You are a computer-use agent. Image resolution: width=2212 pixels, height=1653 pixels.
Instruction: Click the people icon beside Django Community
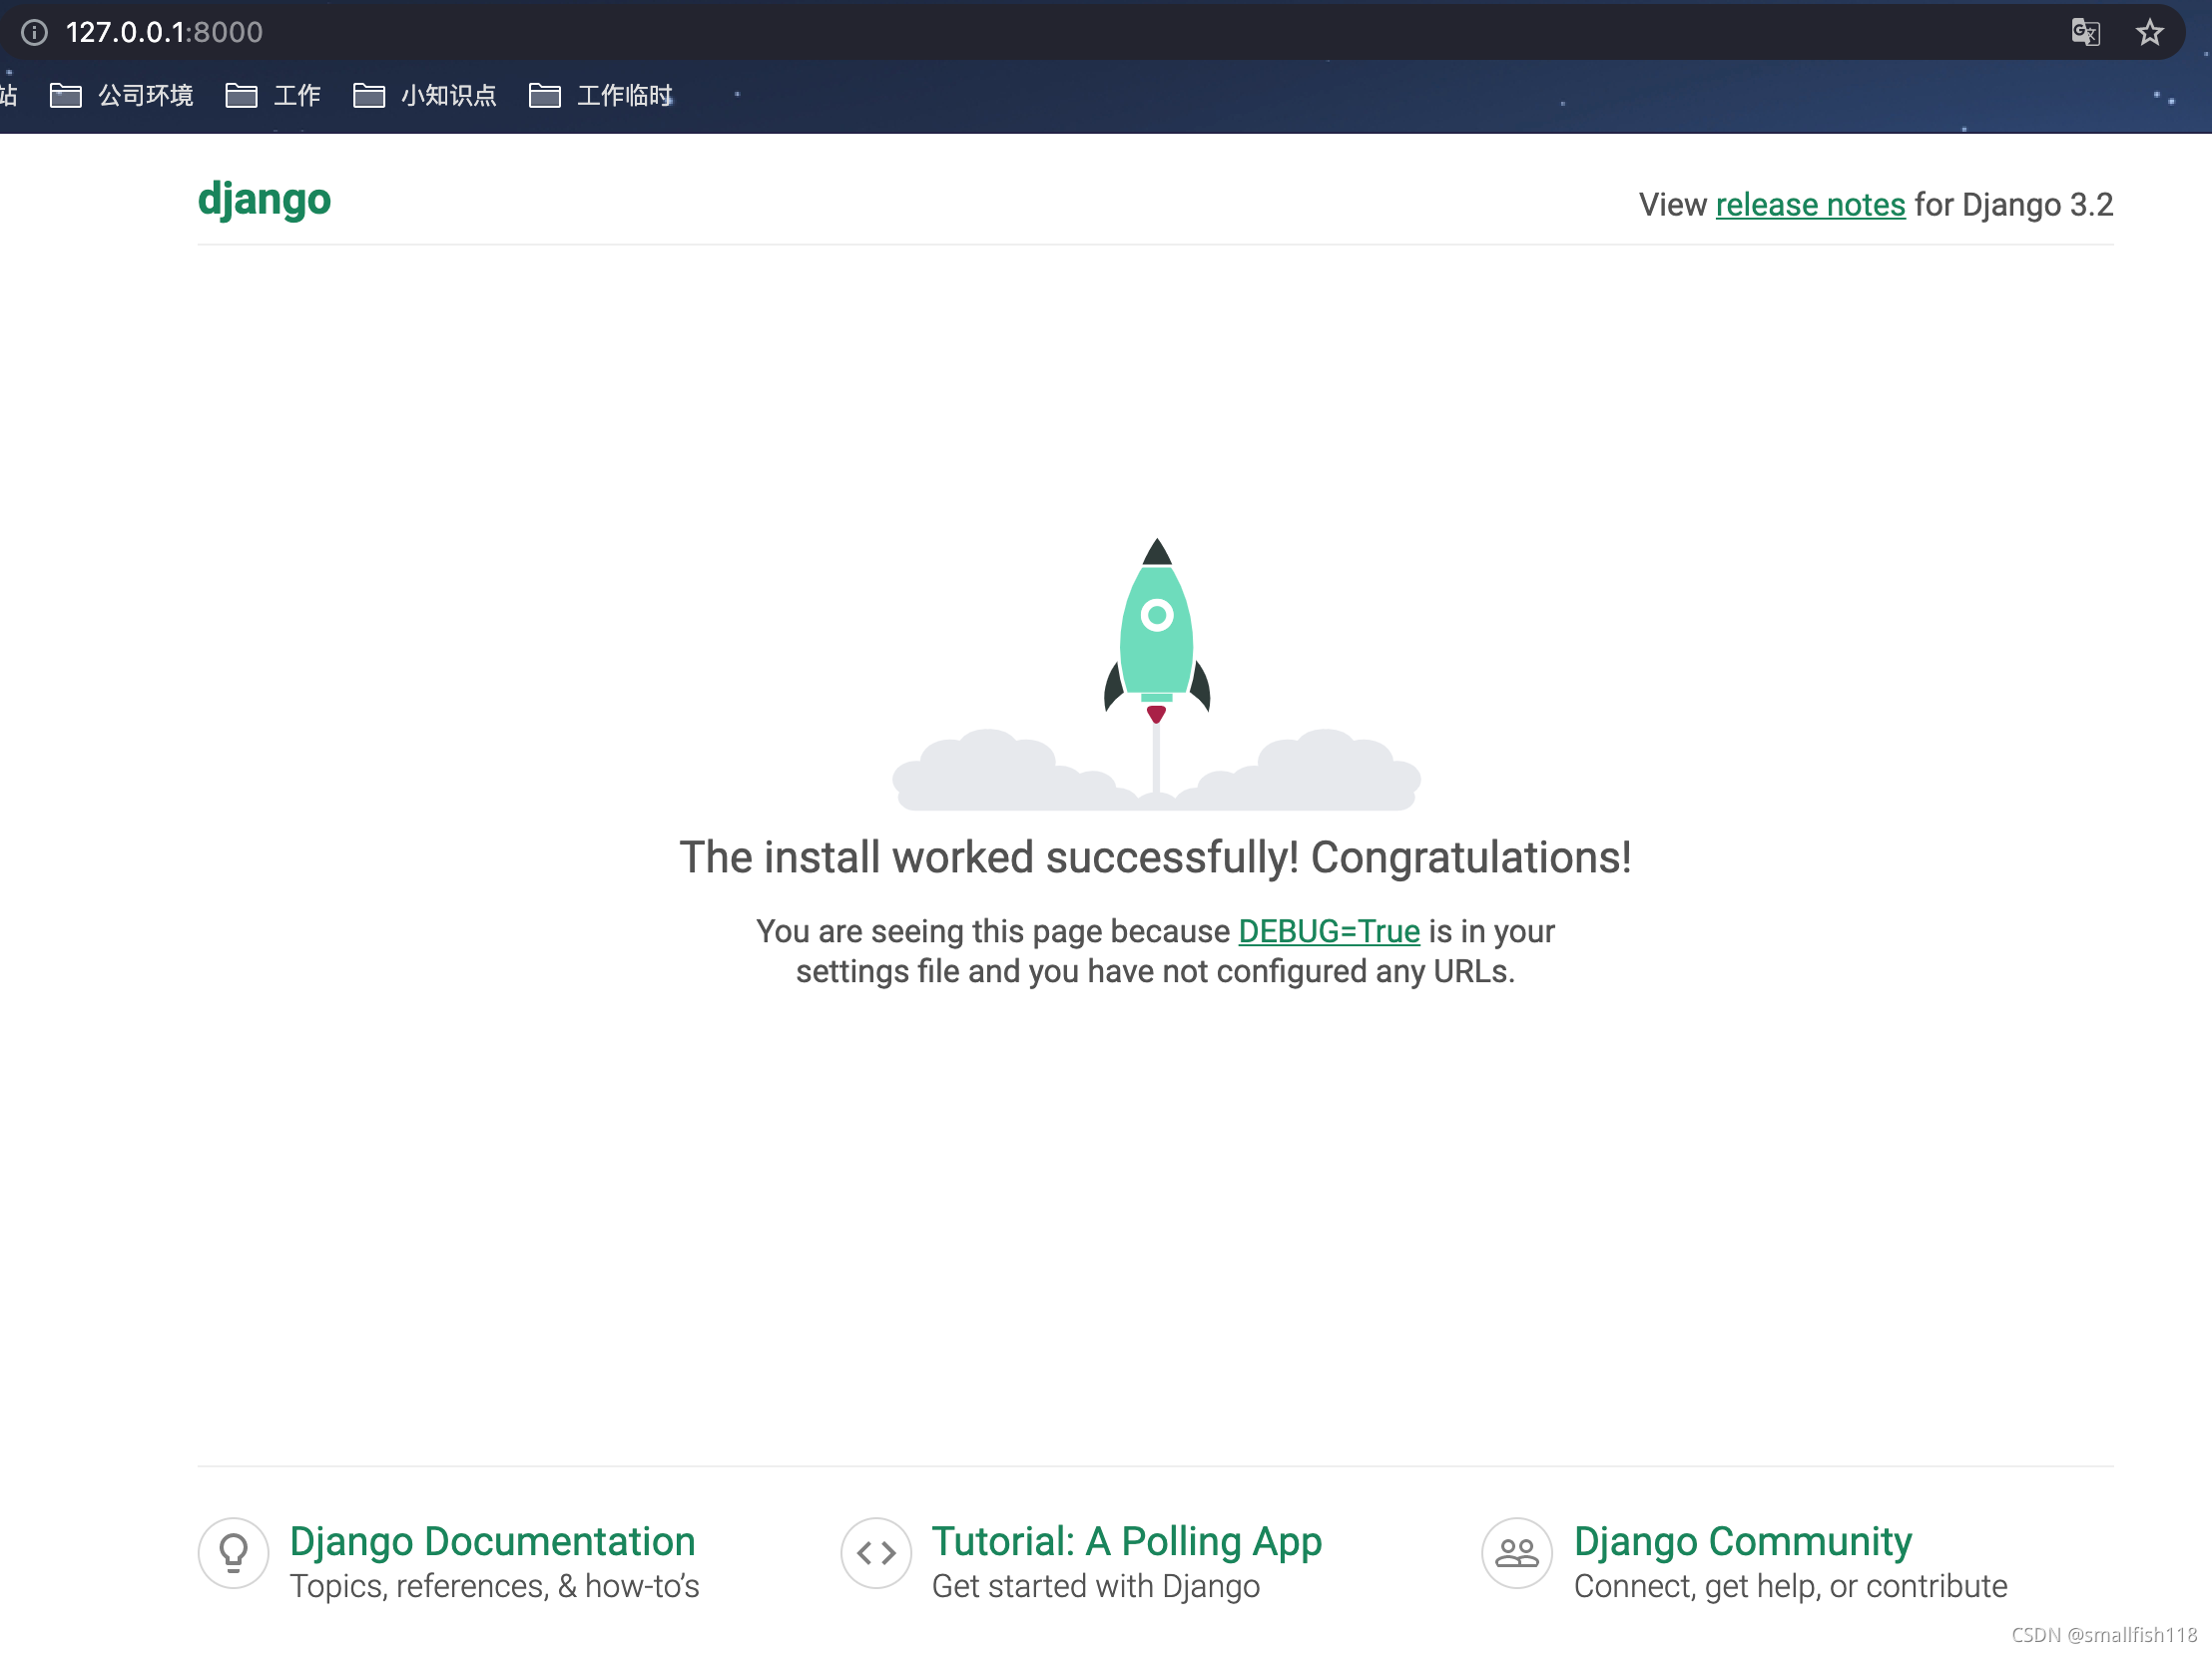click(1515, 1553)
